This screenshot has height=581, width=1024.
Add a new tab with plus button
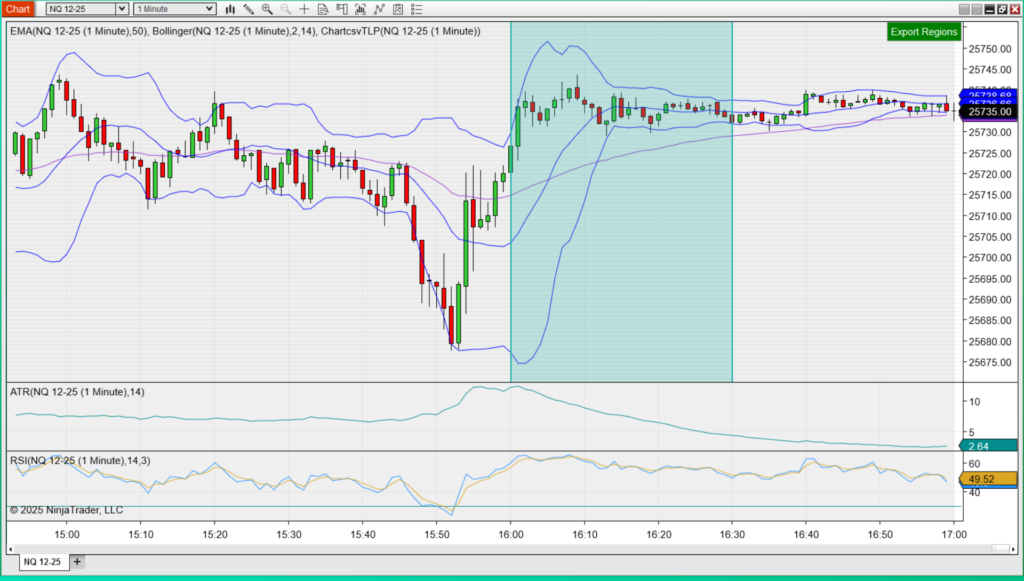77,562
